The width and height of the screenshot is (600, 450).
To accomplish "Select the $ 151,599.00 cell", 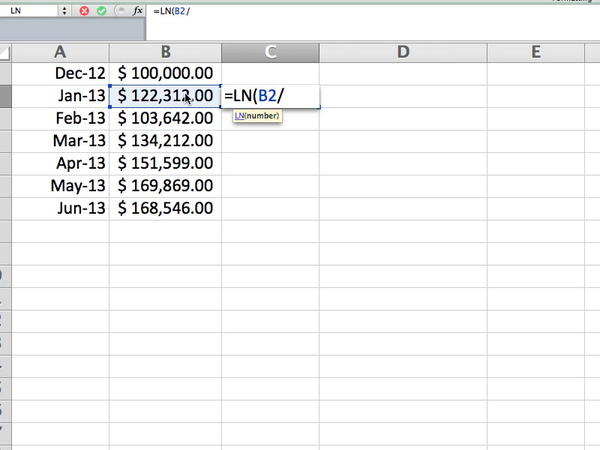I will click(x=165, y=164).
